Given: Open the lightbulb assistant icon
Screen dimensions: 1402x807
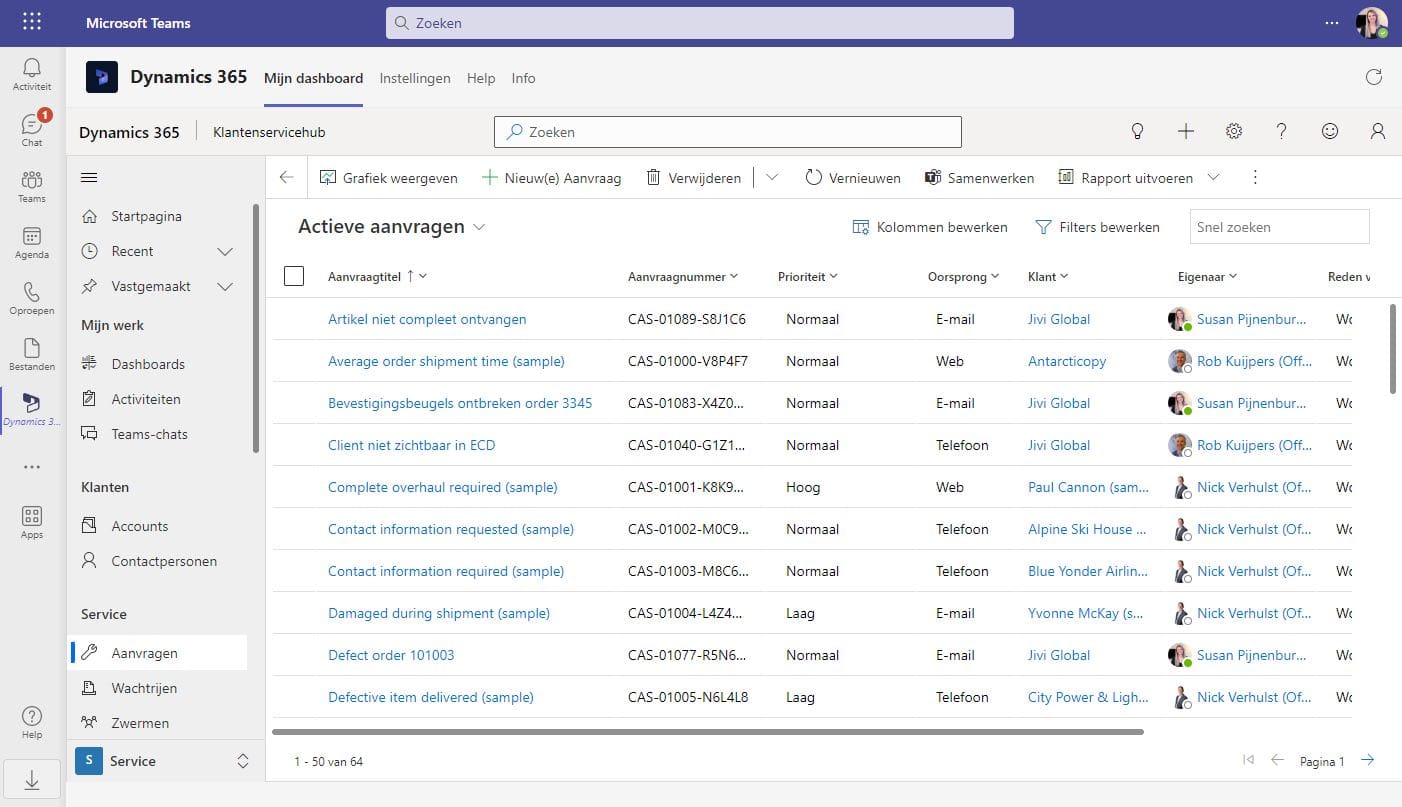Looking at the screenshot, I should (x=1137, y=131).
